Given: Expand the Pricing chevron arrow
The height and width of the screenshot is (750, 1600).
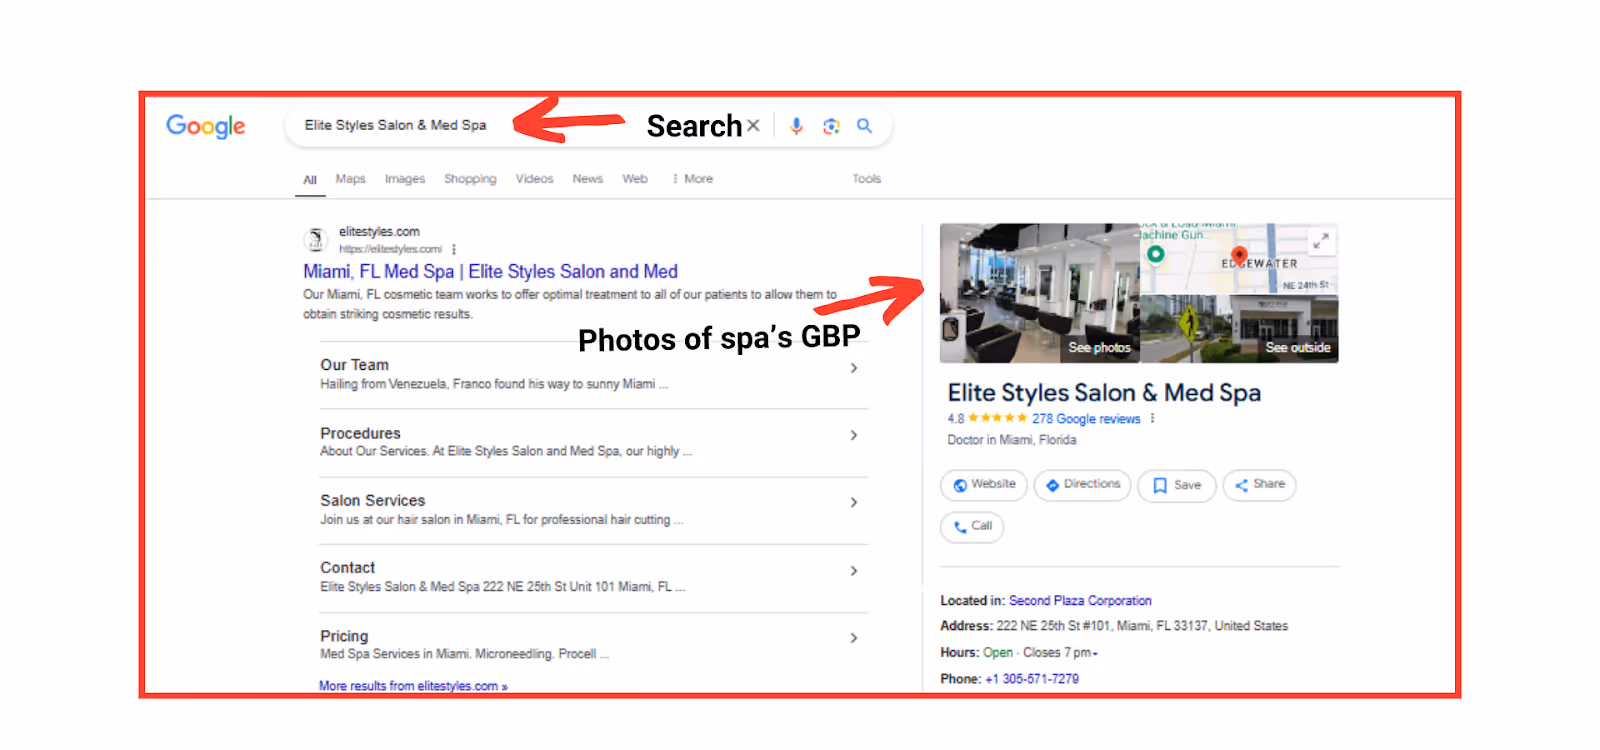Looking at the screenshot, I should pyautogui.click(x=854, y=638).
